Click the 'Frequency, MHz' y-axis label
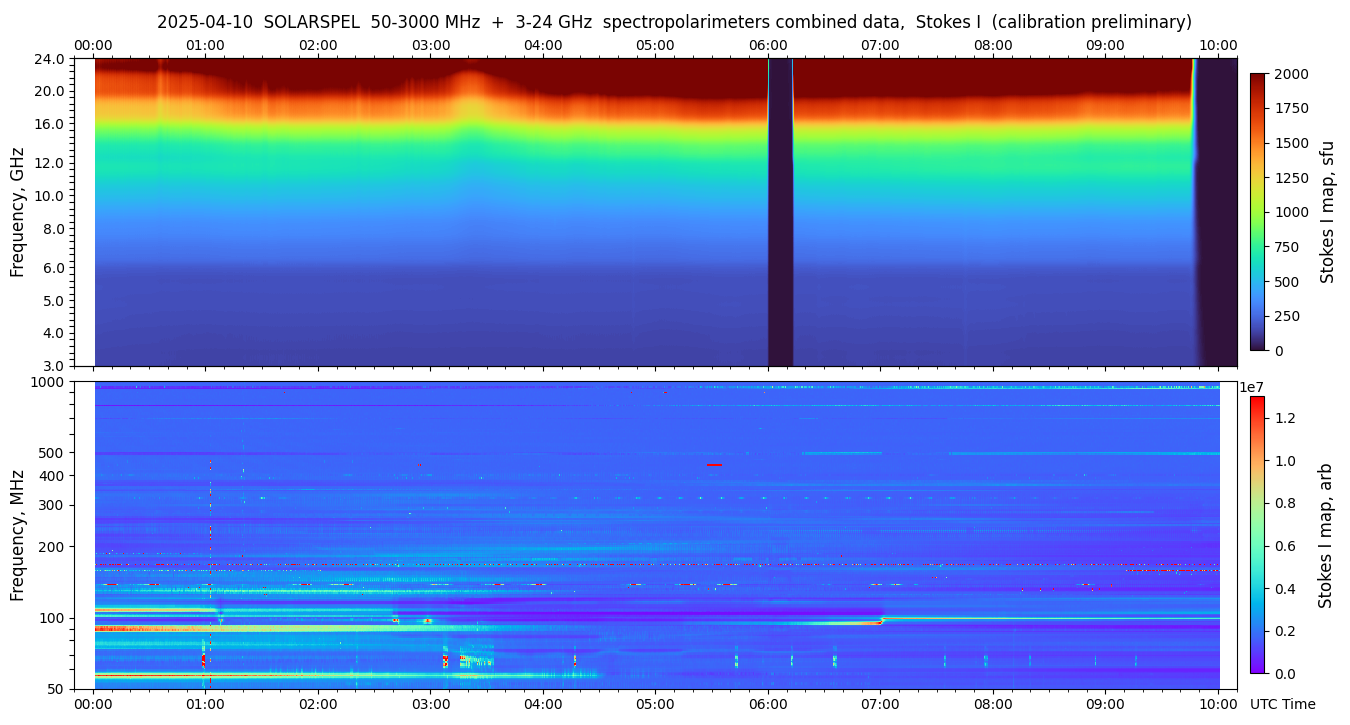 [x=17, y=535]
